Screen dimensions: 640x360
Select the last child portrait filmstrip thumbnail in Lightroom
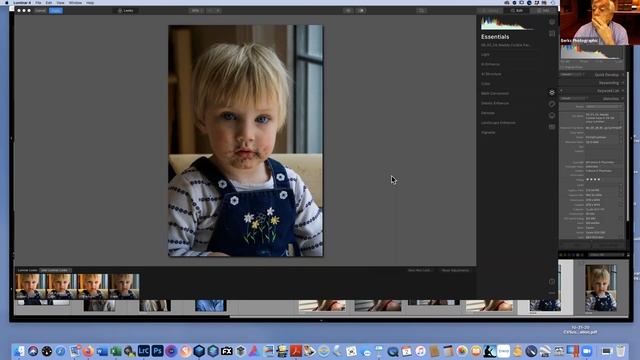[x=601, y=288]
